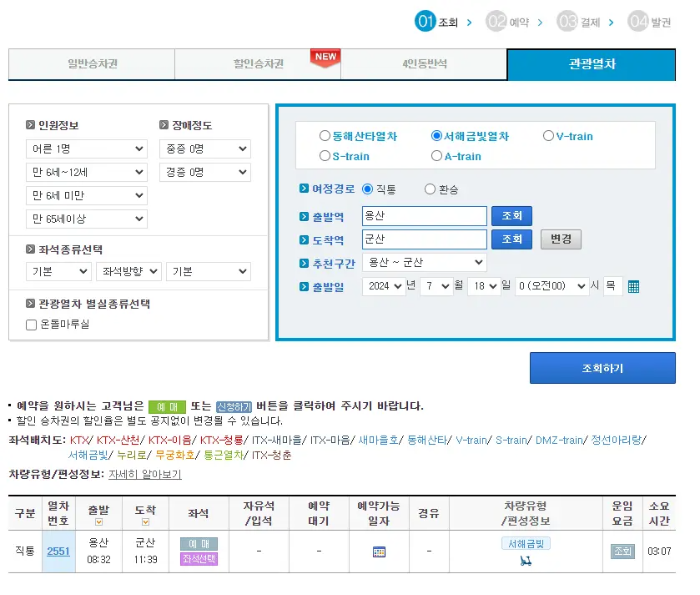Click 예매 button for train 2551
This screenshot has width=700, height=595.
point(199,544)
